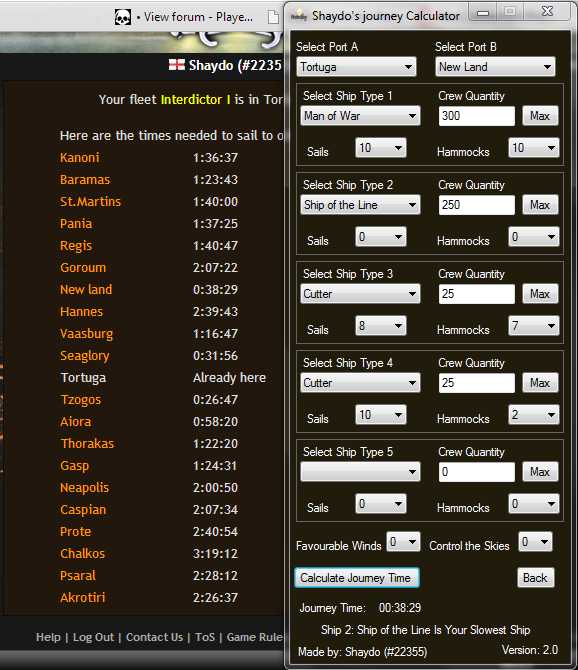This screenshot has width=578, height=670.
Task: Close the journey calculator window
Action: pyautogui.click(x=547, y=12)
